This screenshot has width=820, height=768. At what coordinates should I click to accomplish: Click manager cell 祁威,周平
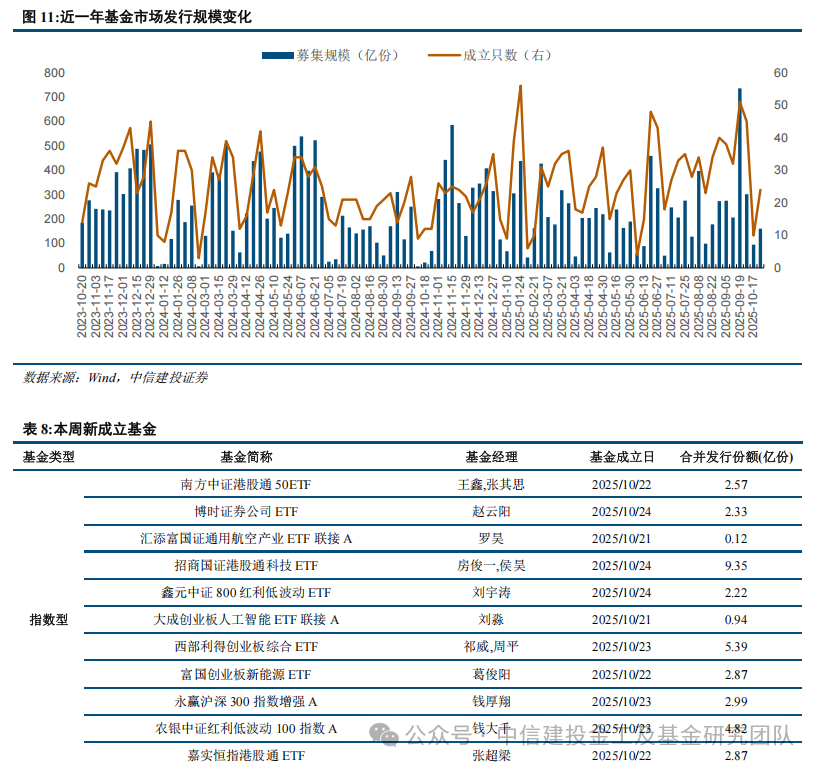point(491,647)
